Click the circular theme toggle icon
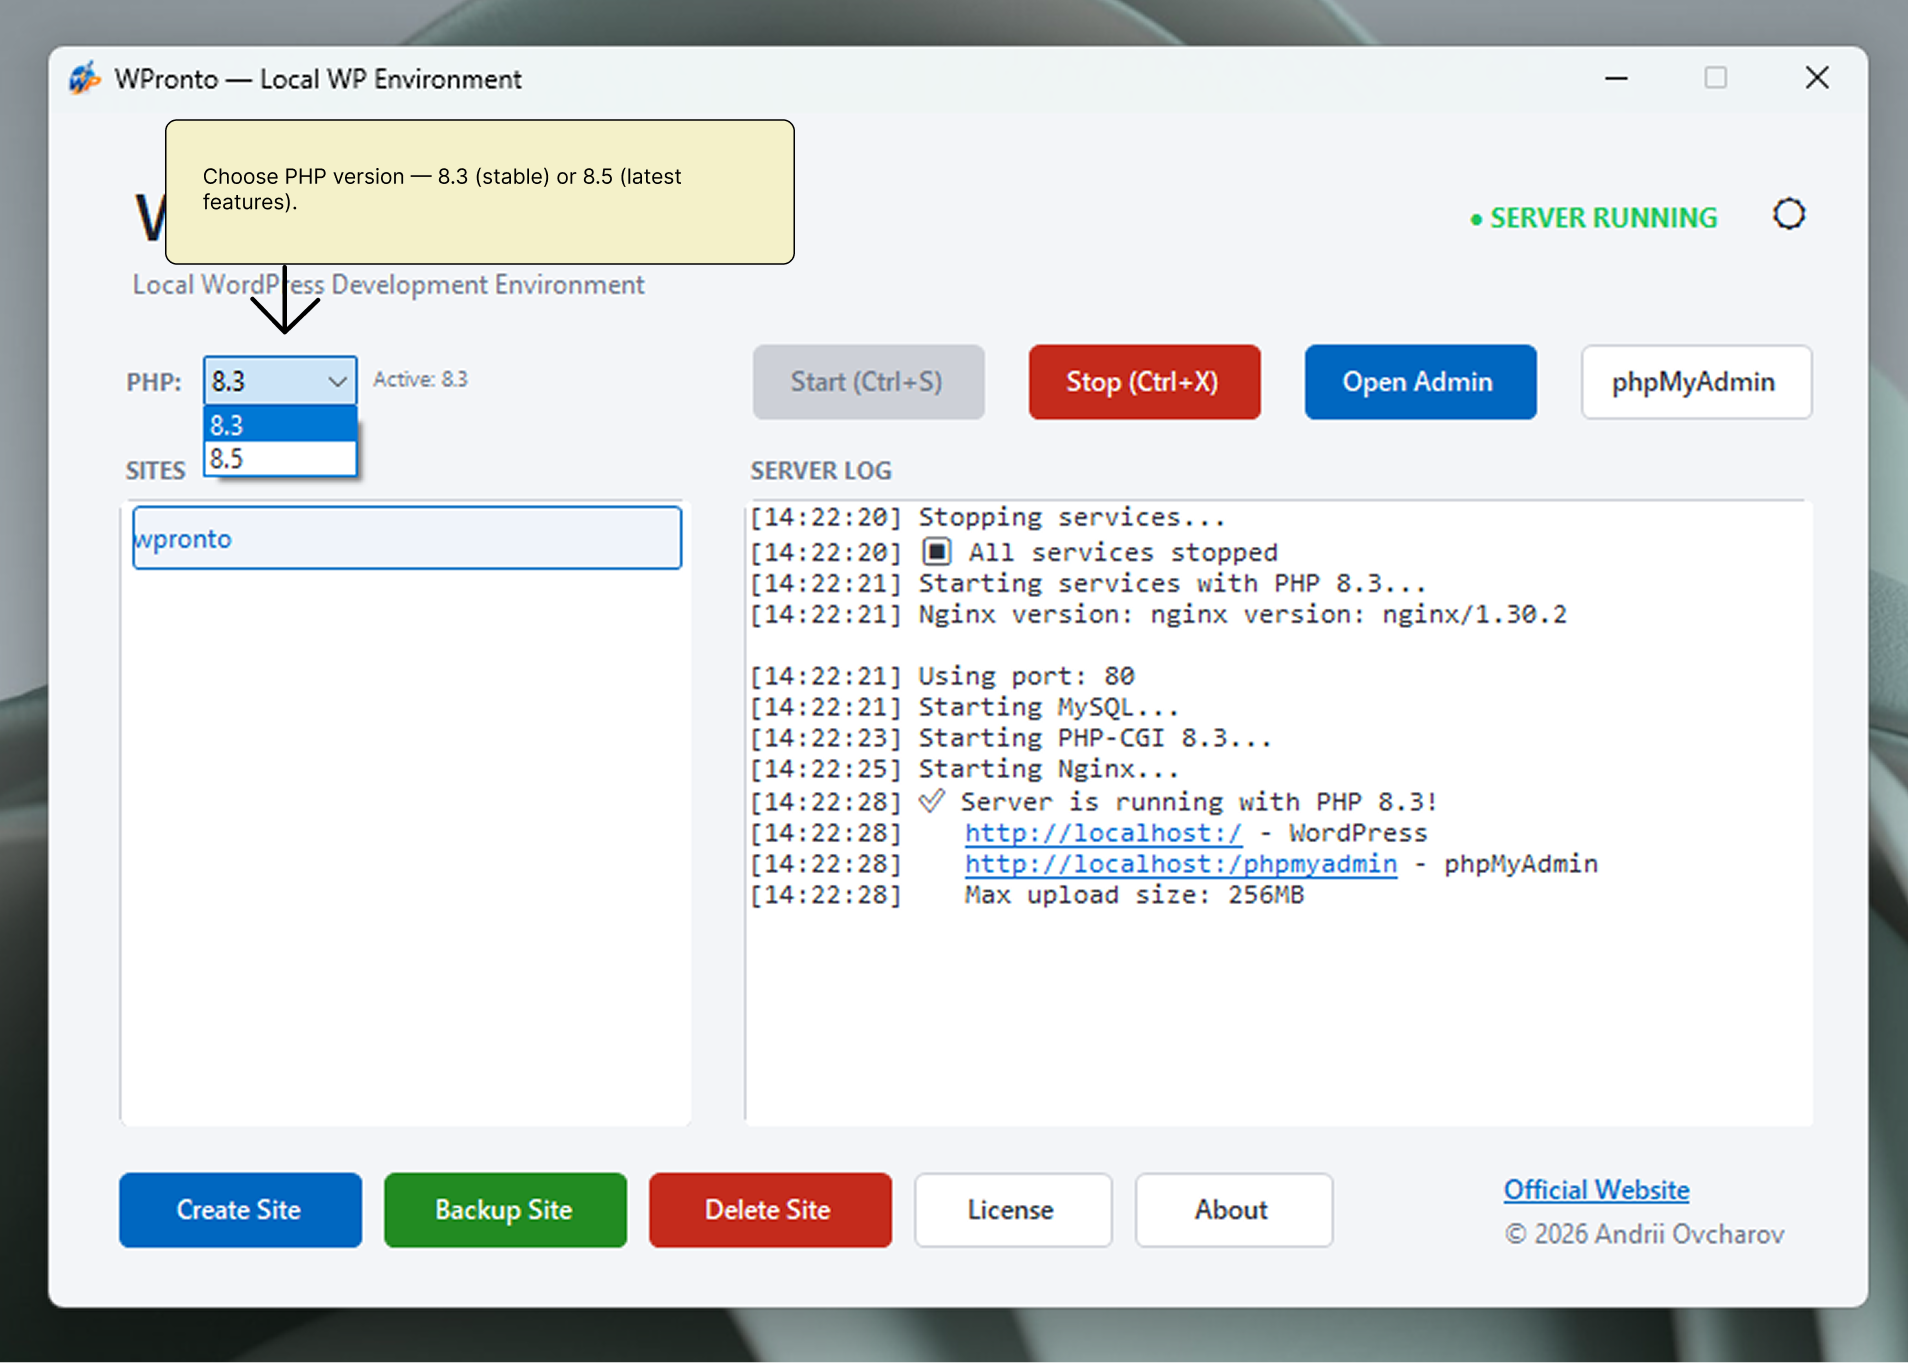 point(1789,215)
